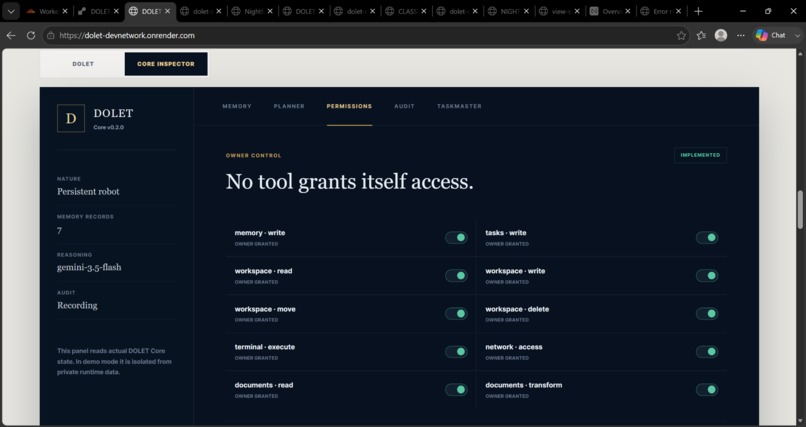Disable workspace · write permission

(707, 275)
